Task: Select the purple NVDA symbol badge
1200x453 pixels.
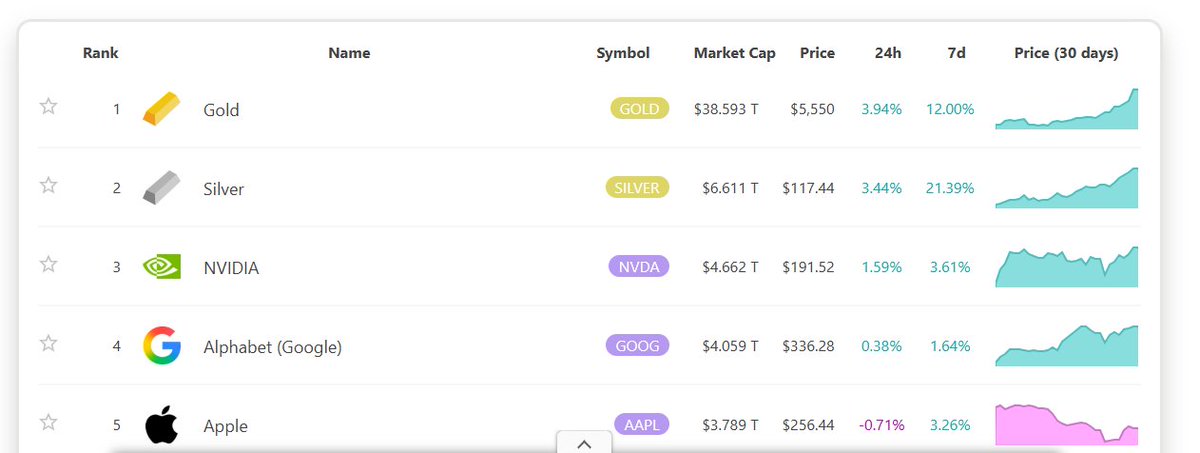Action: [638, 267]
